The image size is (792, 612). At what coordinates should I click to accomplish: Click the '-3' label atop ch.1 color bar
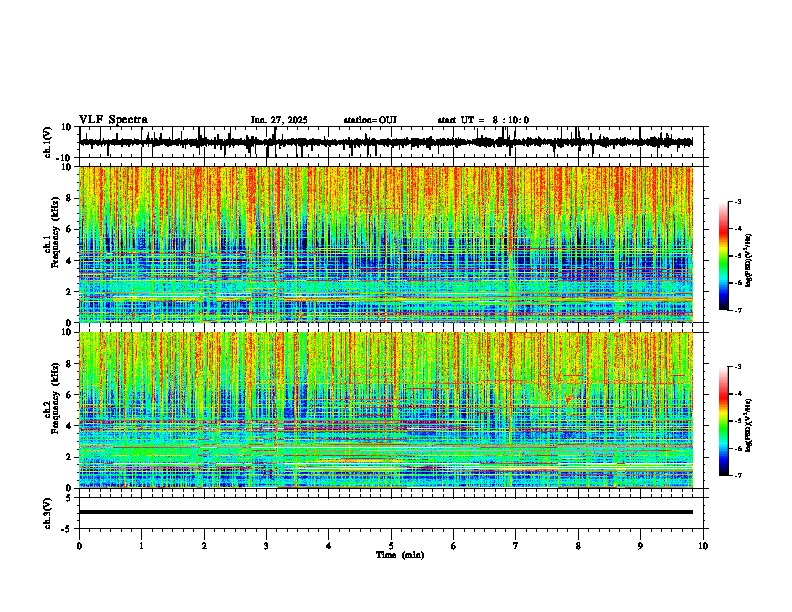(738, 201)
